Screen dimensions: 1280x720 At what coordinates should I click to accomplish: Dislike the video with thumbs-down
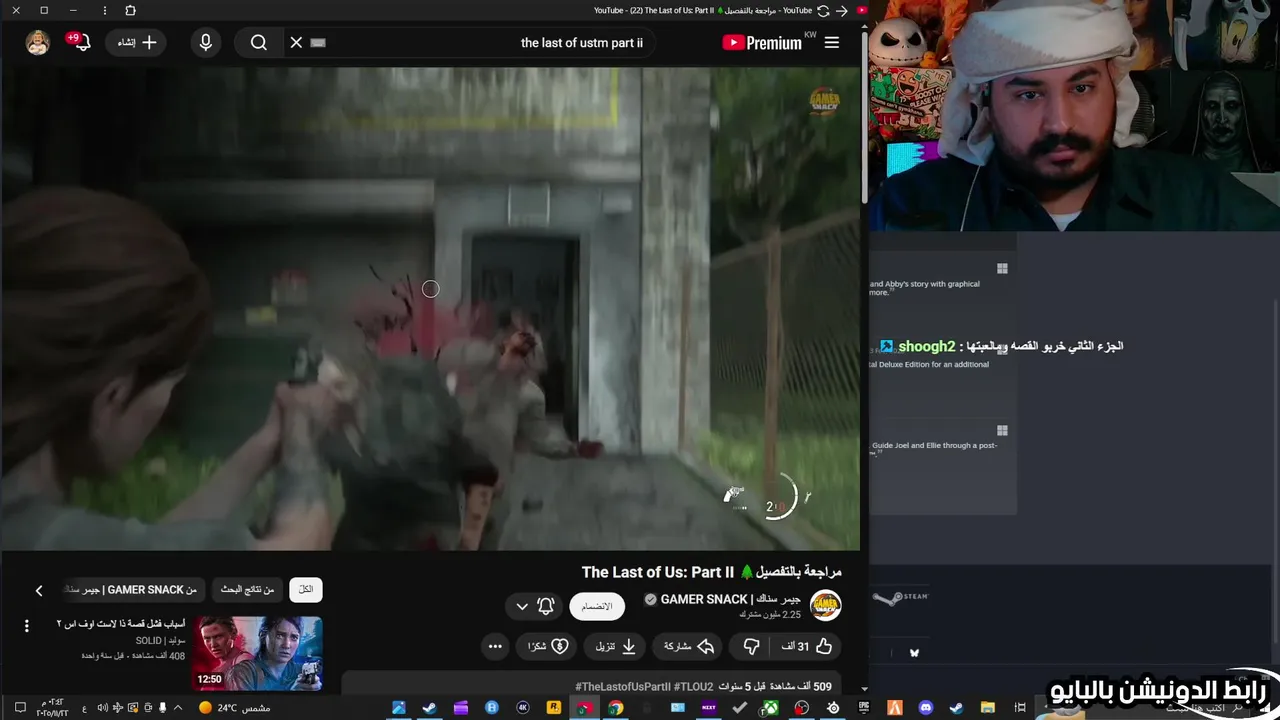[x=751, y=647]
